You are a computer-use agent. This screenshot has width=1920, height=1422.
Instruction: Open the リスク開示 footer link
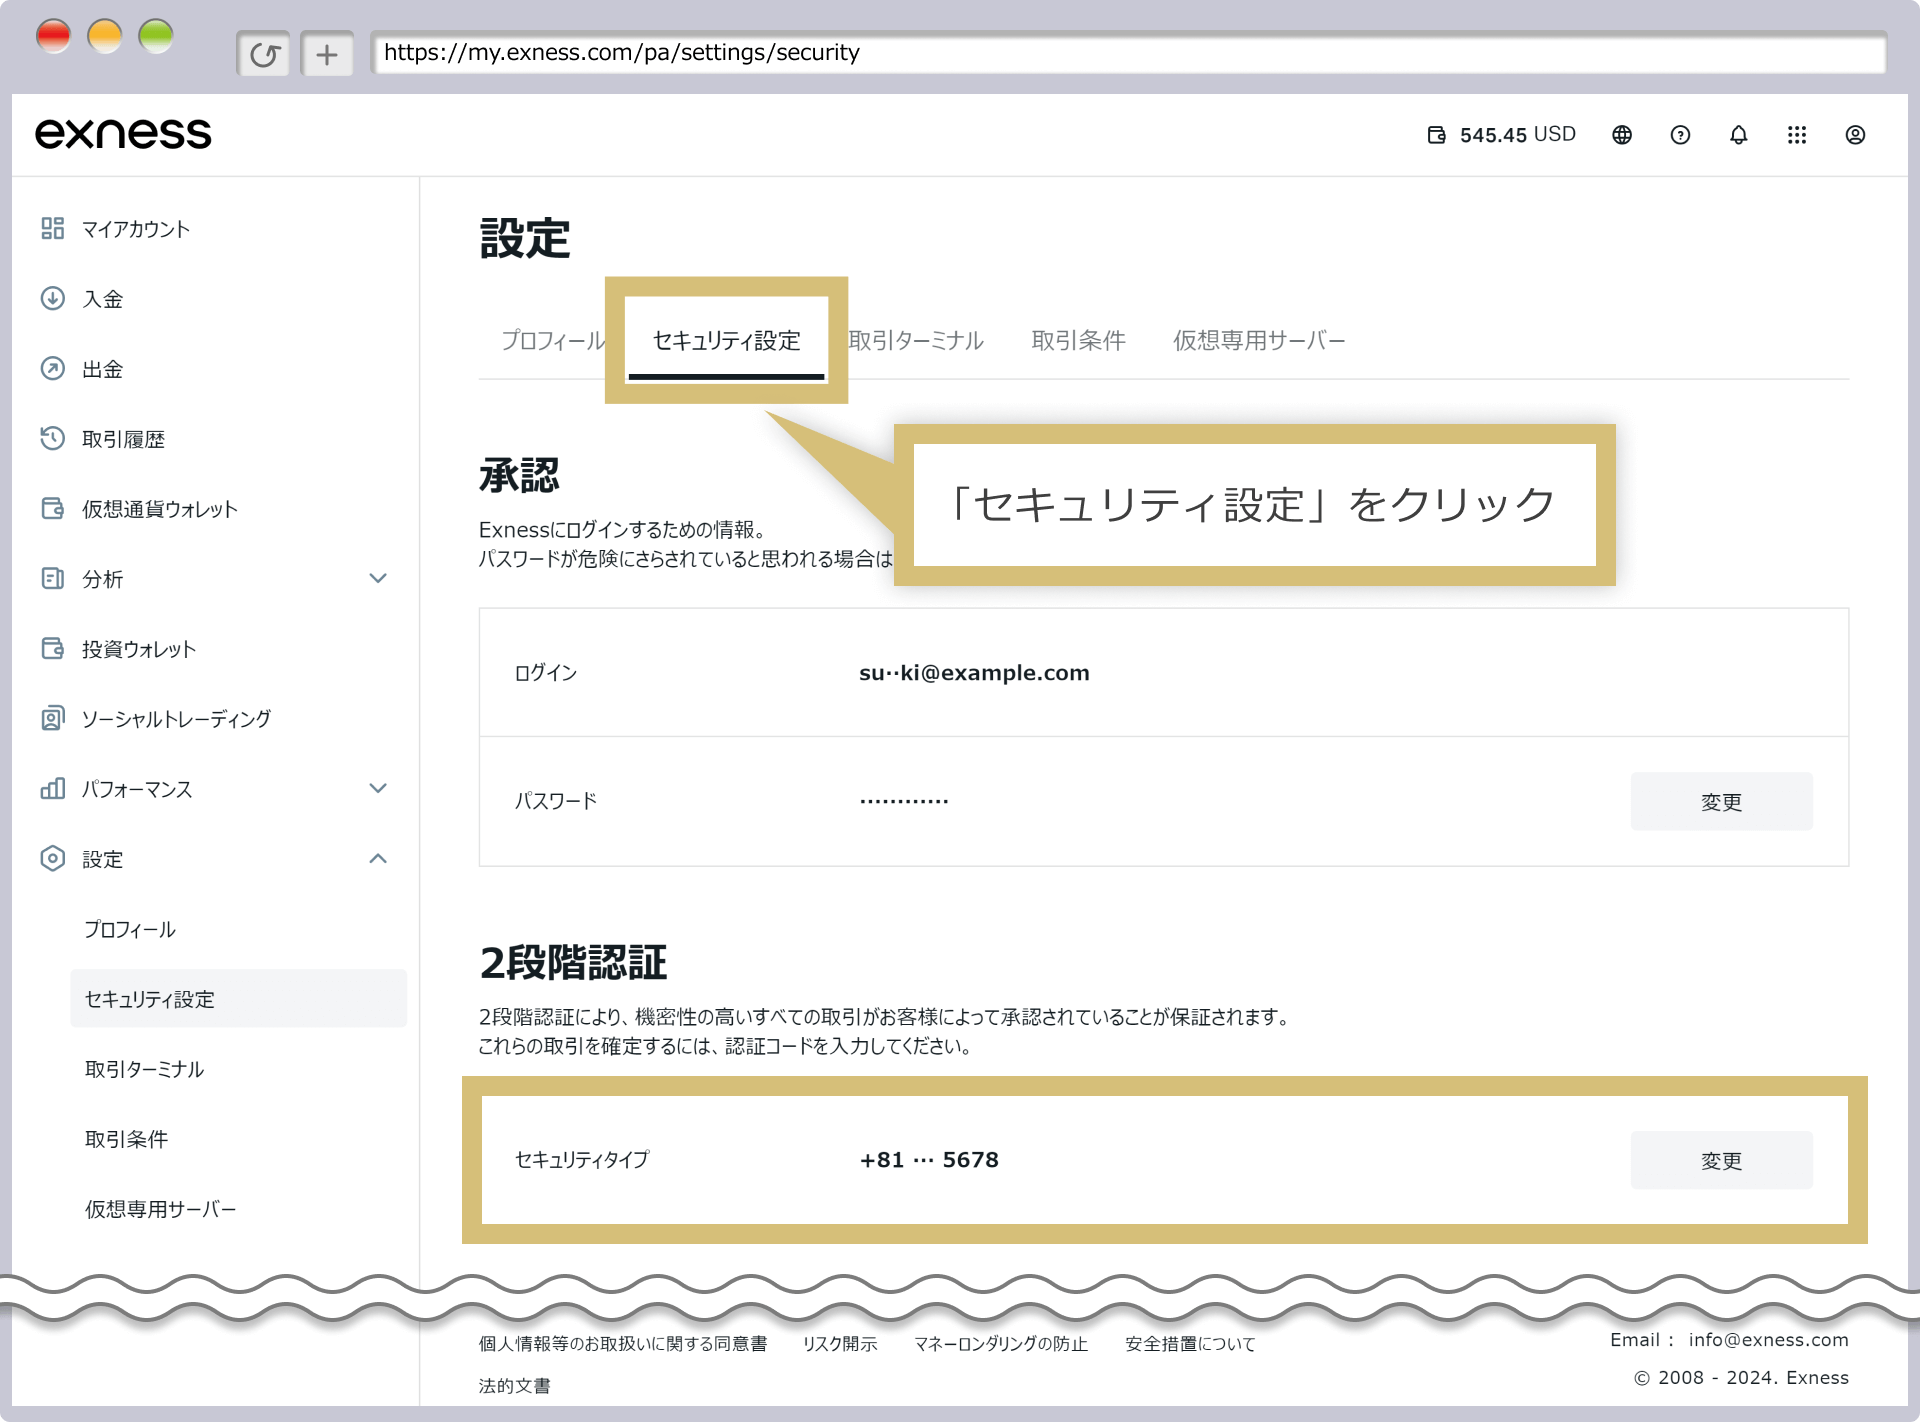coord(840,1344)
